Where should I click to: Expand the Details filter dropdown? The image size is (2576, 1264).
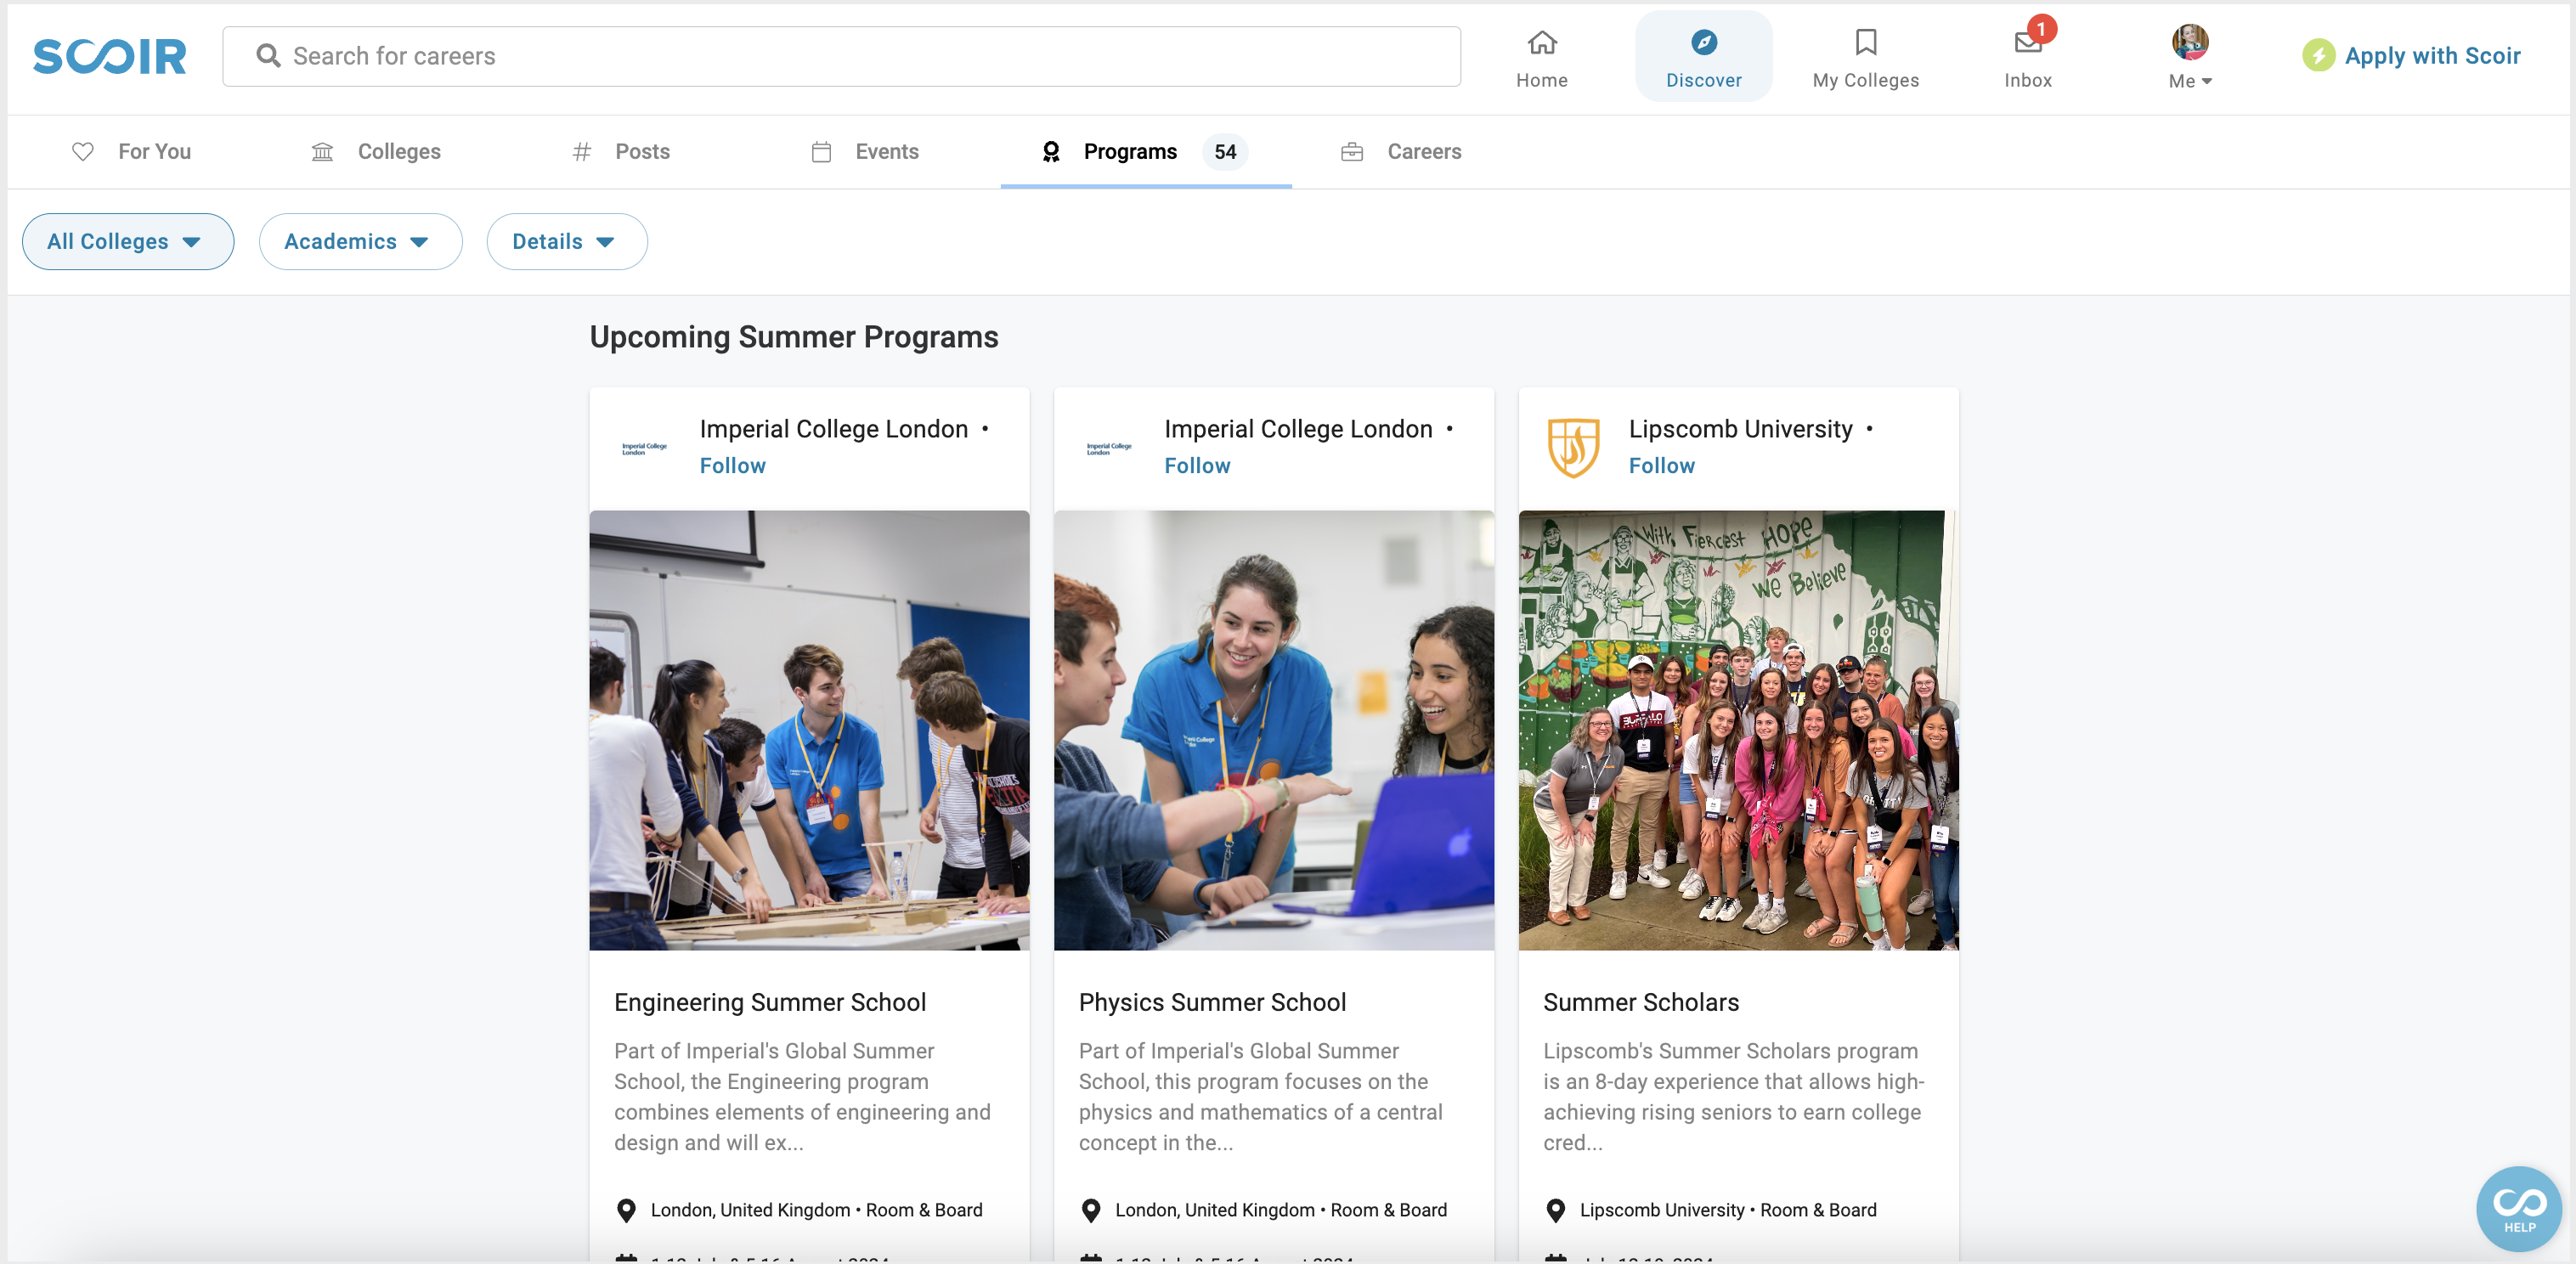point(567,241)
